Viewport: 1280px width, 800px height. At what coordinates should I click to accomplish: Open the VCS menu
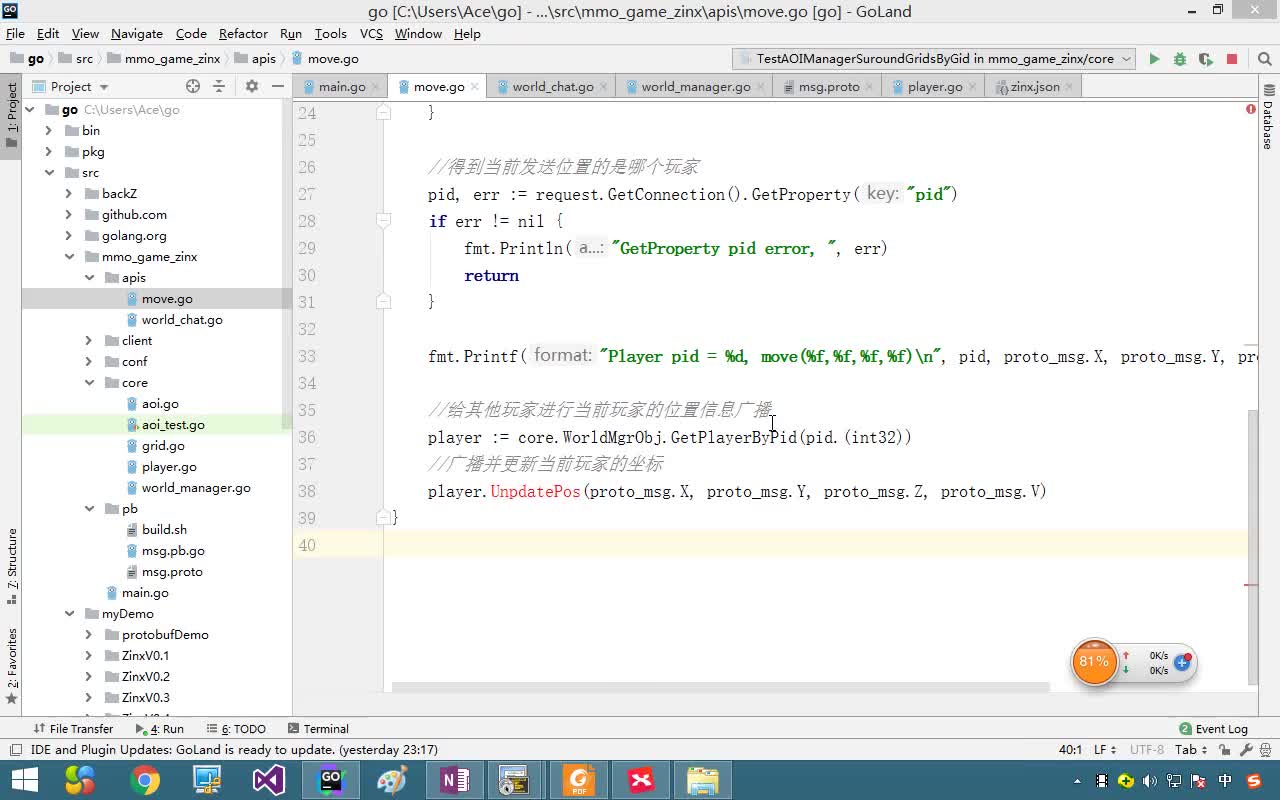pyautogui.click(x=371, y=33)
